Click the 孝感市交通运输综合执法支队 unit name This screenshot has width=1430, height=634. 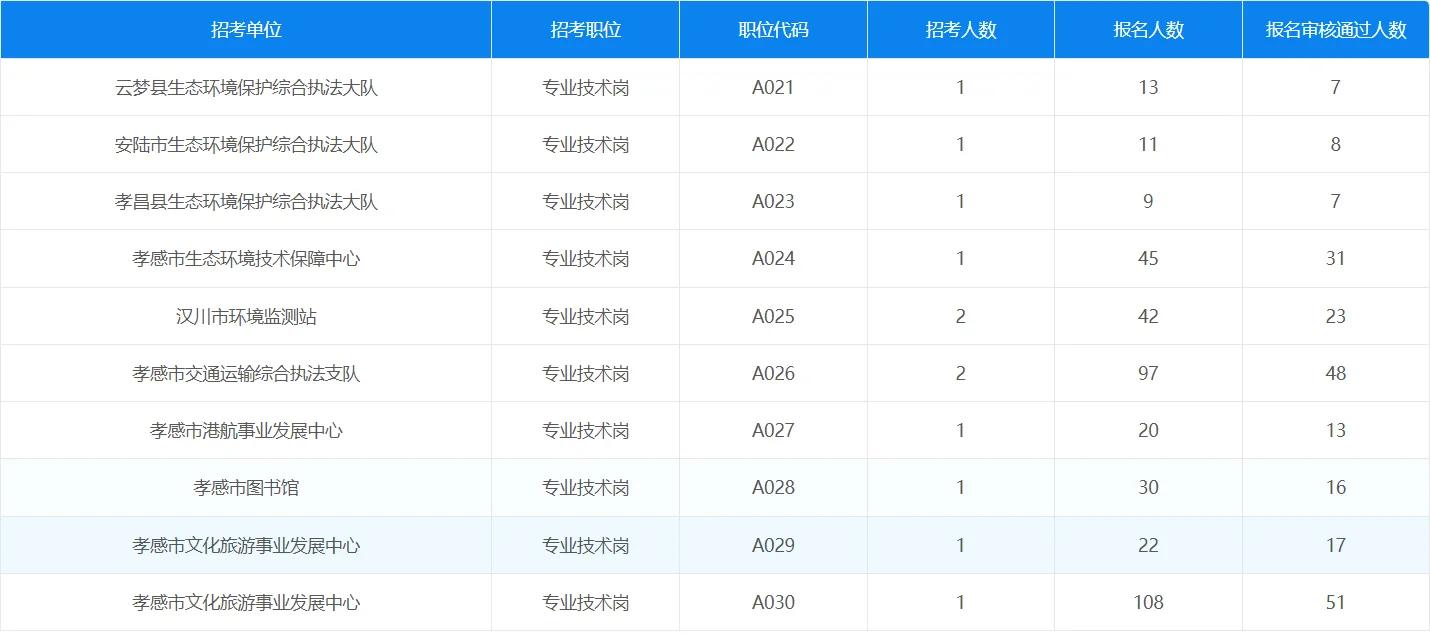[245, 373]
